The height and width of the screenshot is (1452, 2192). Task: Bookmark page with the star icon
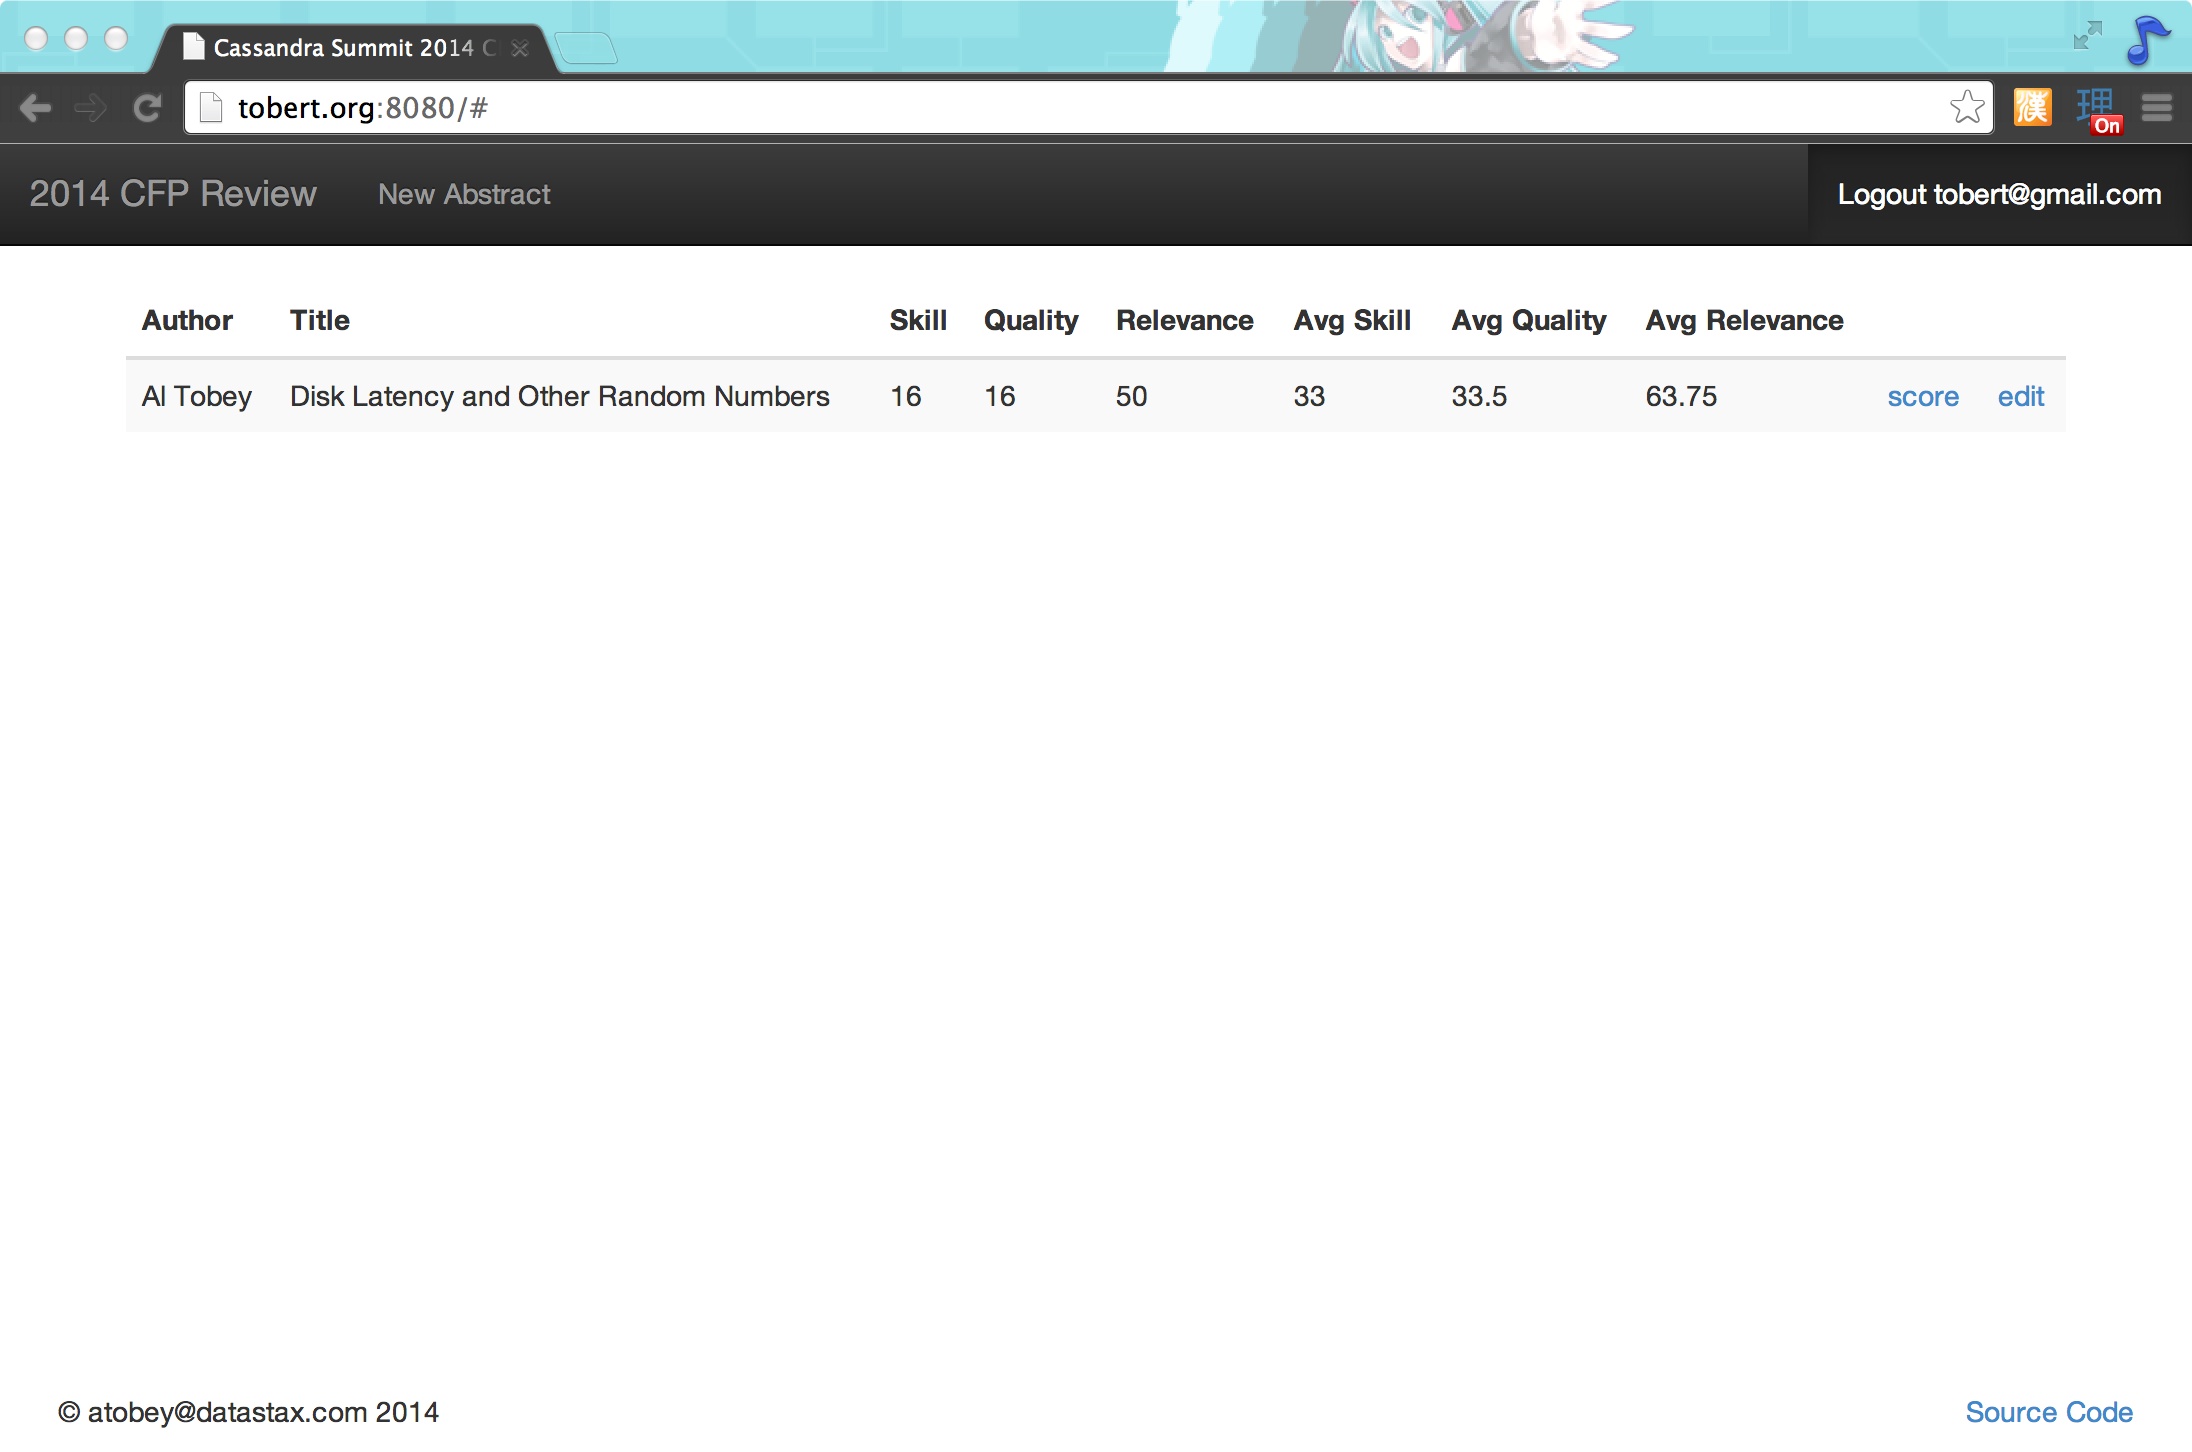point(1966,107)
